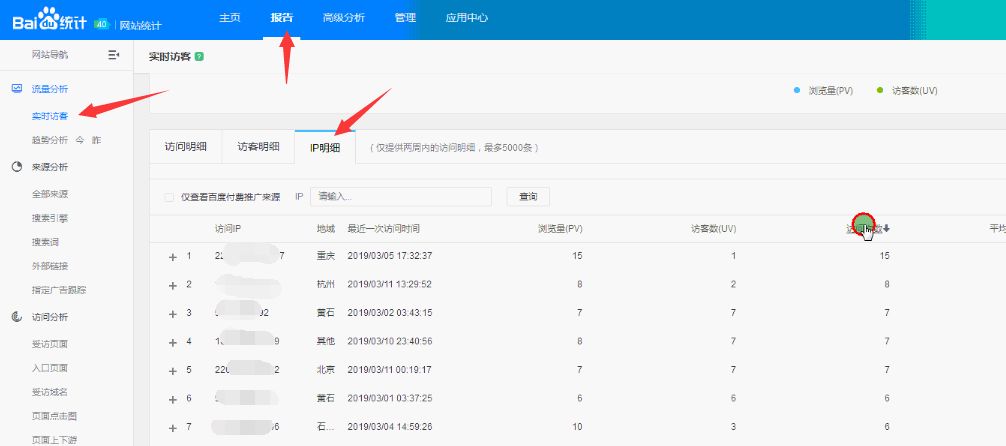1006x446 pixels.
Task: Click the sort arrow on 访问次数 column
Action: (x=887, y=228)
